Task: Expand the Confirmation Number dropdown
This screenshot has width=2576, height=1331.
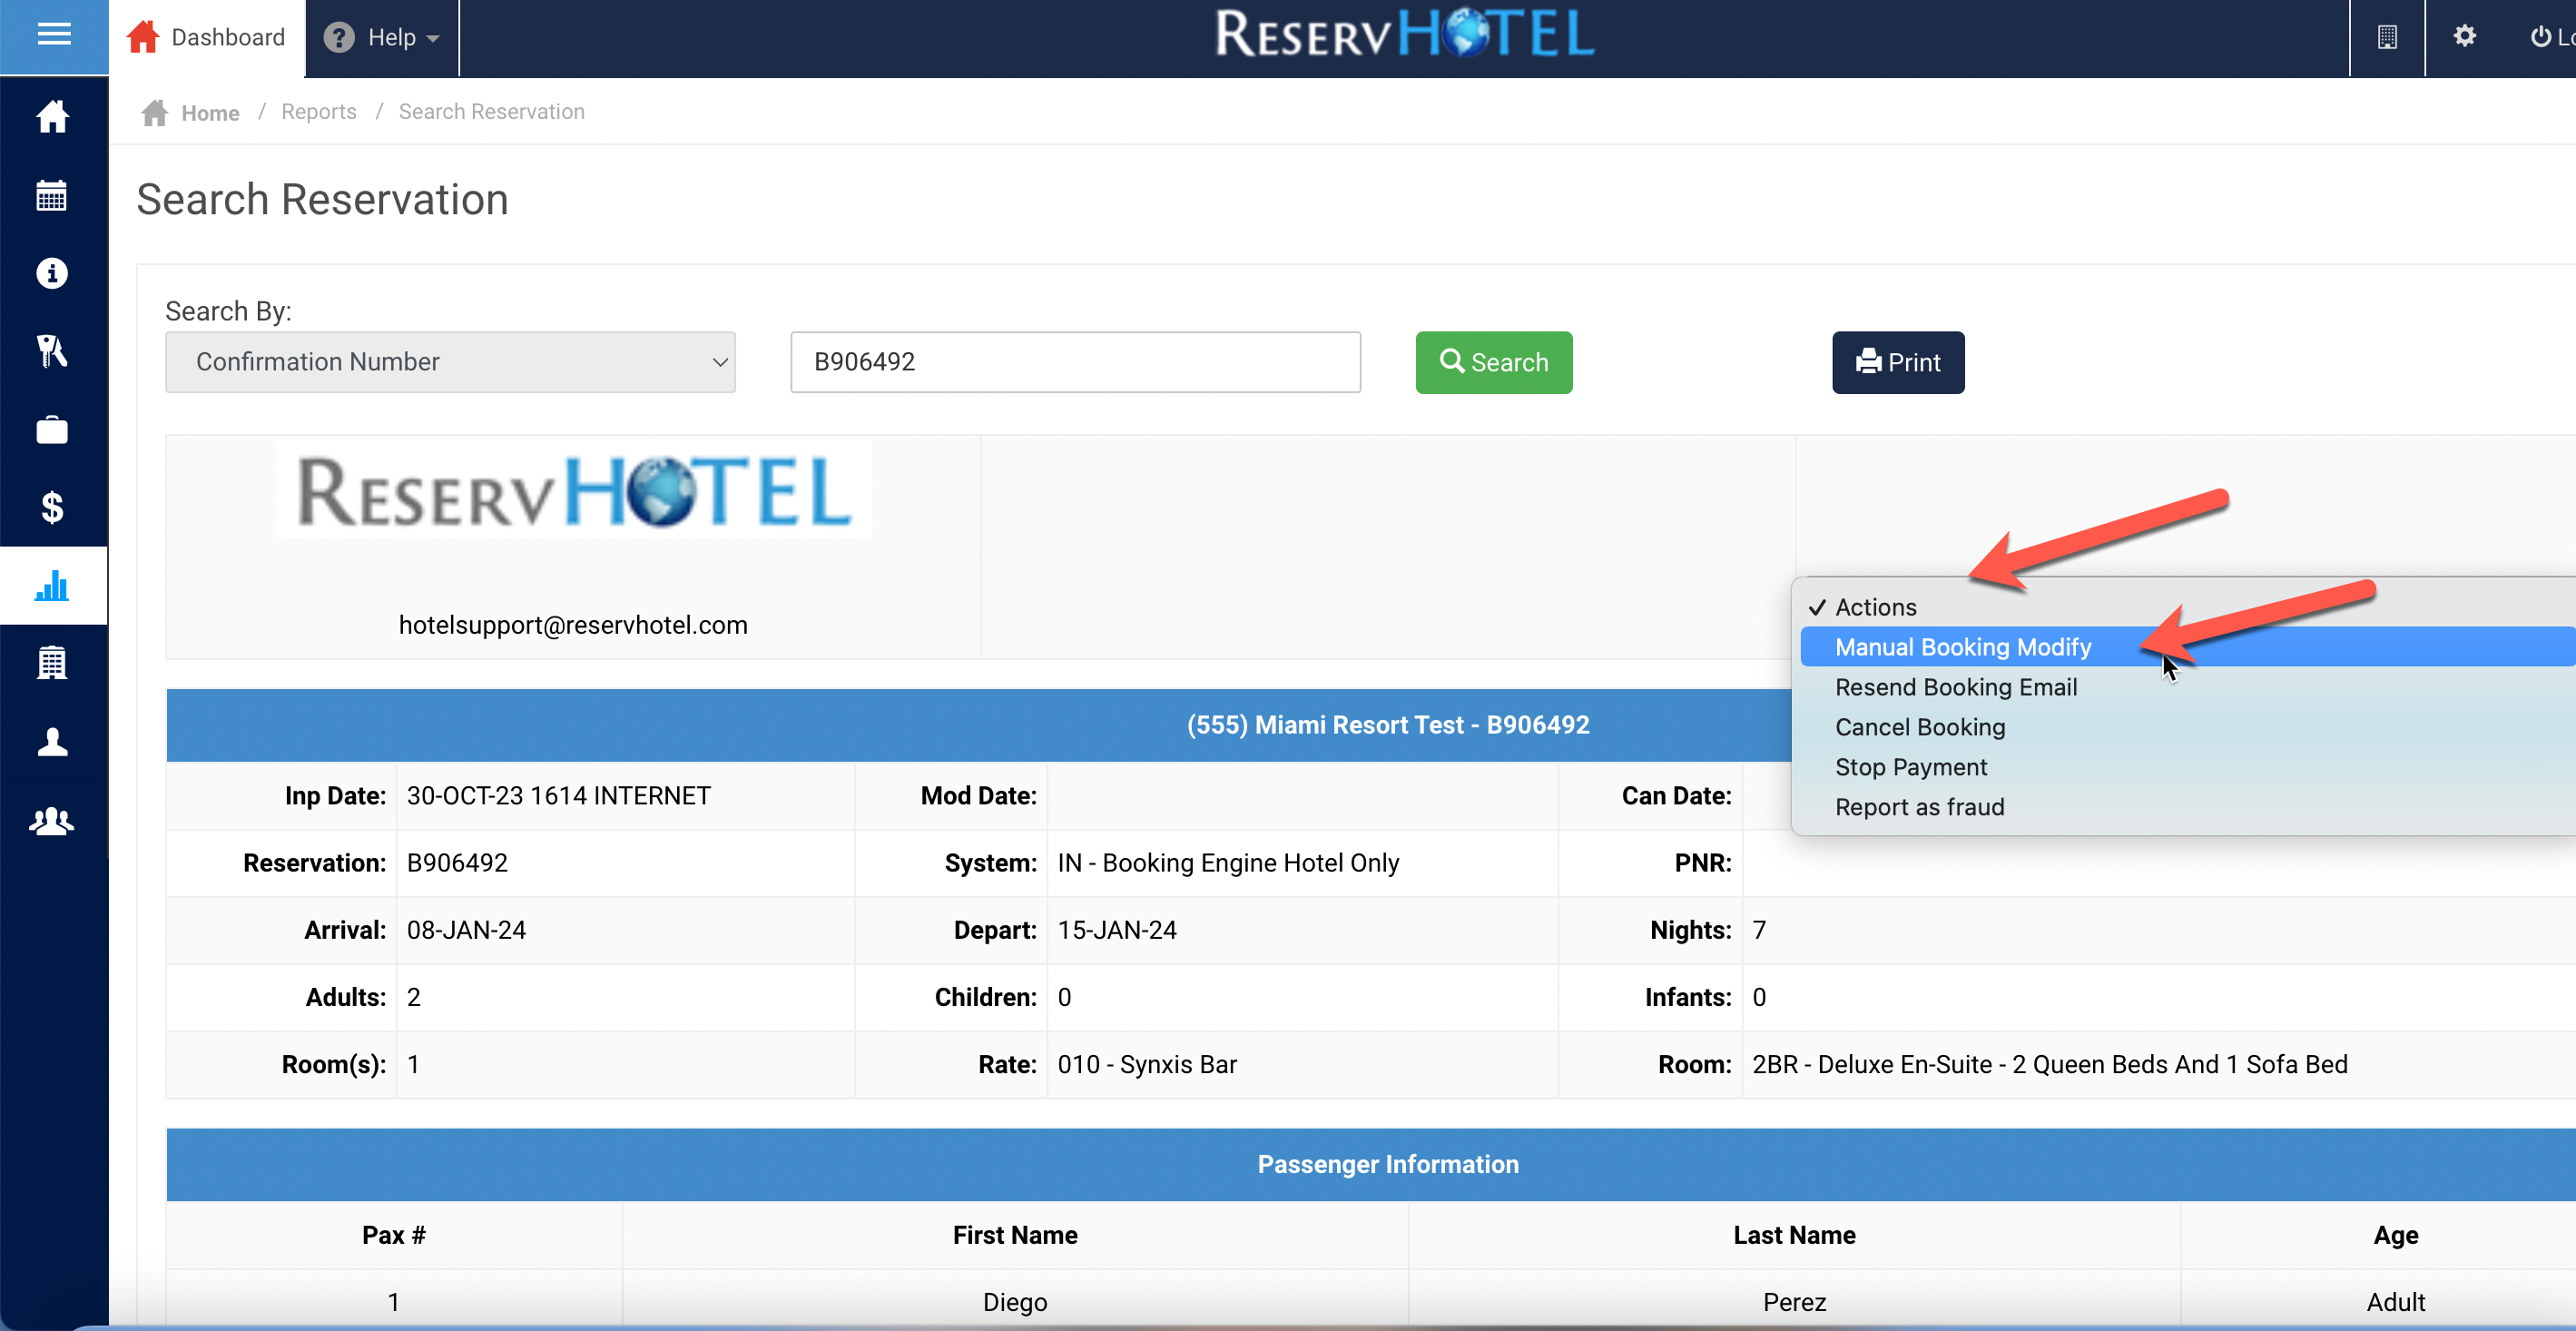Action: click(450, 362)
